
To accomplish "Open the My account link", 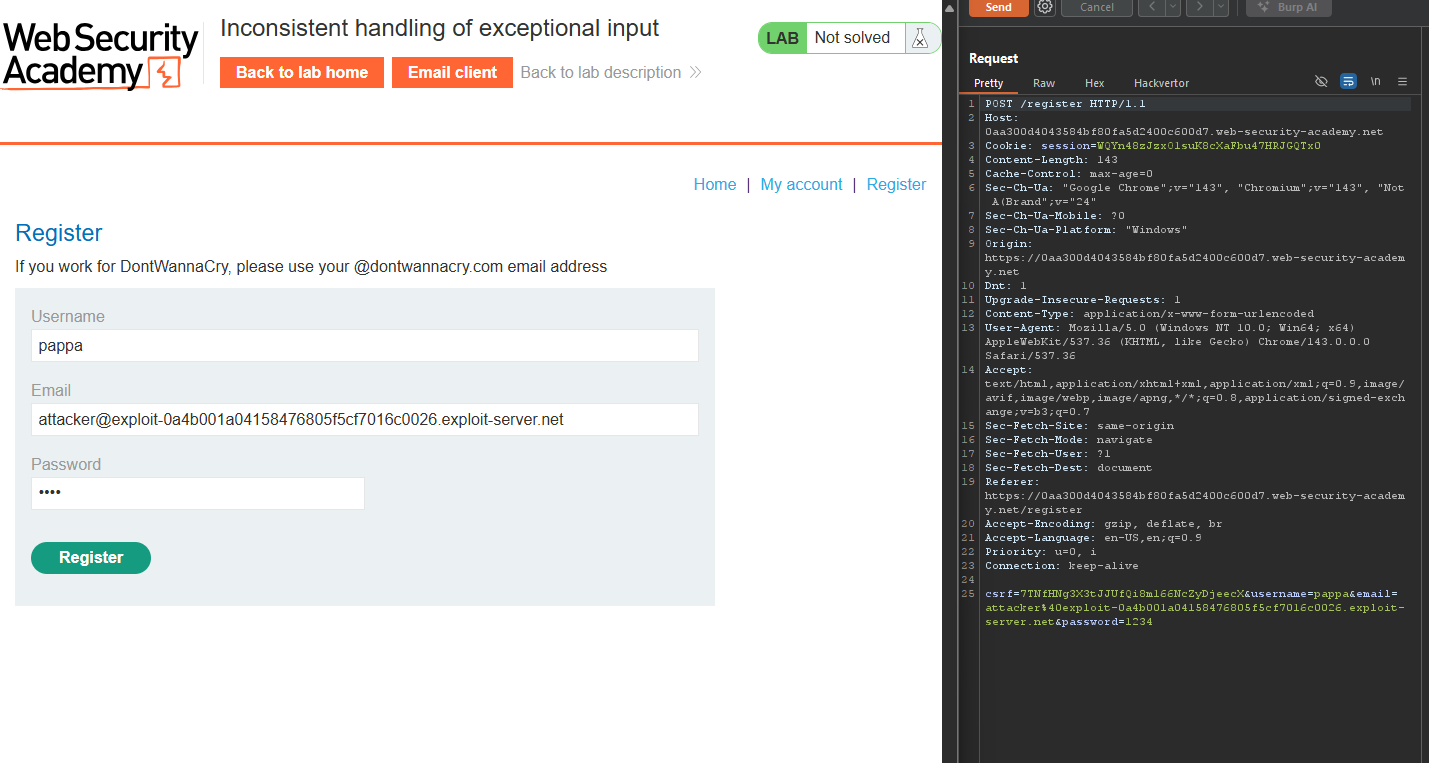I will [802, 185].
